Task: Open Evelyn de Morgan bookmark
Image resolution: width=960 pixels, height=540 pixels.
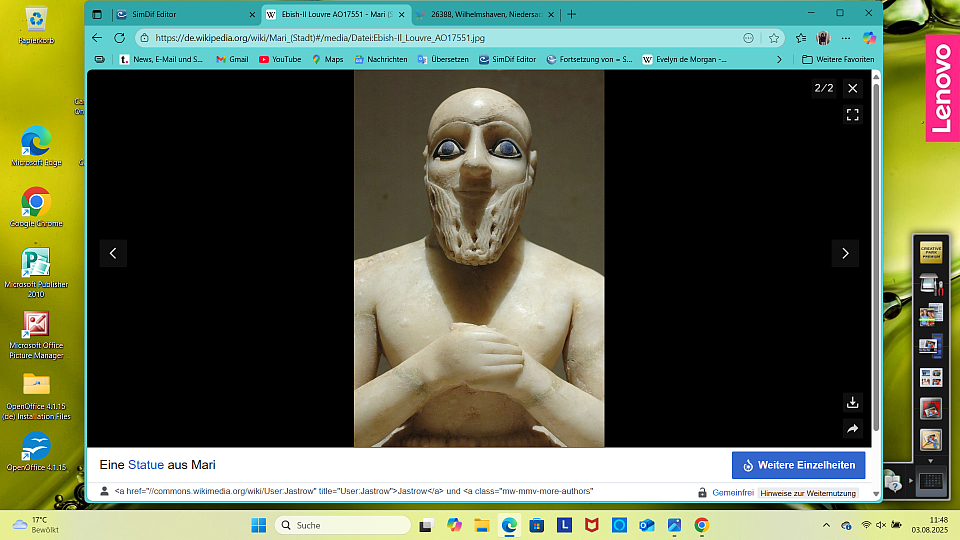Action: pyautogui.click(x=684, y=59)
